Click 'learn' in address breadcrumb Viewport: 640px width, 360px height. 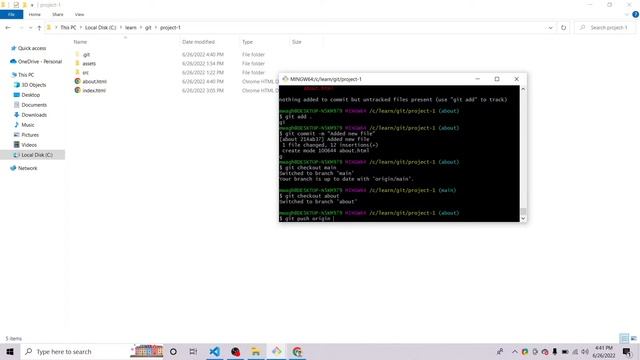click(131, 28)
